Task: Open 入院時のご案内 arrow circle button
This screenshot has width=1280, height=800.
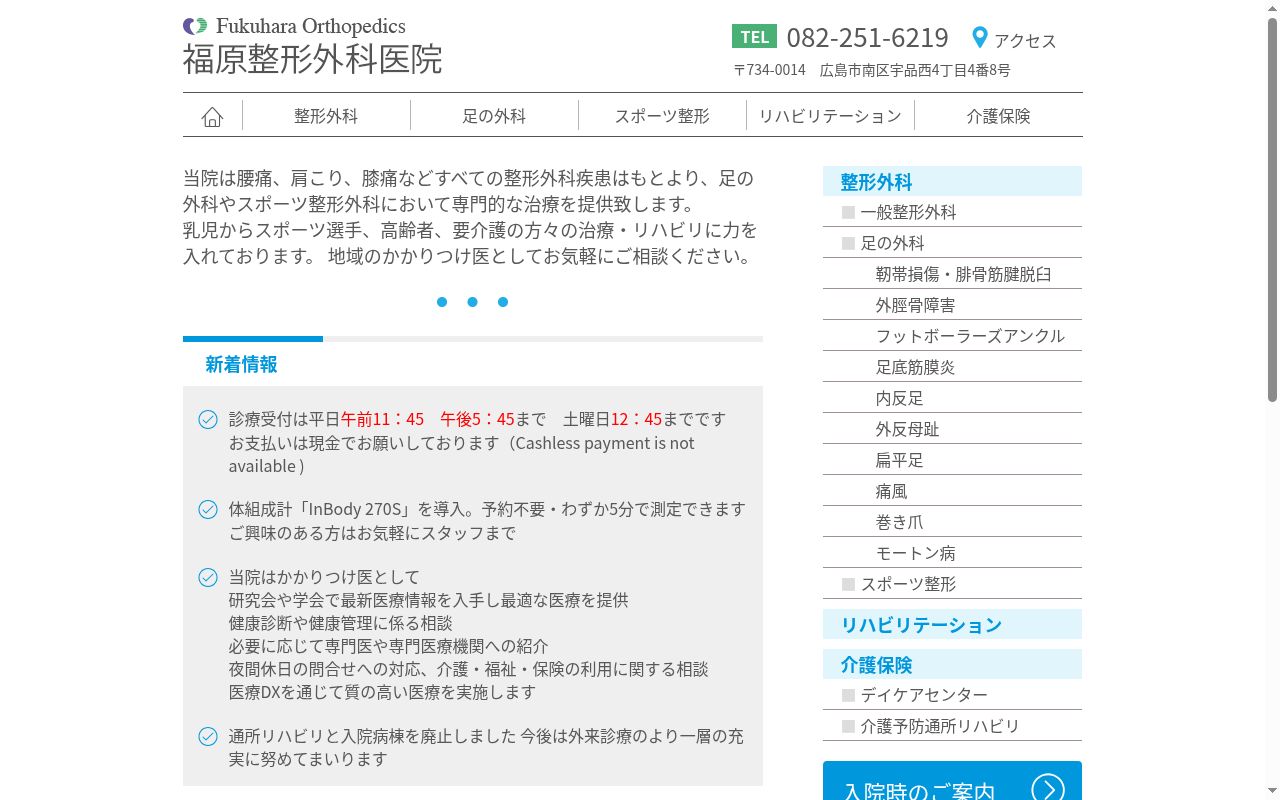Action: coord(1048,789)
